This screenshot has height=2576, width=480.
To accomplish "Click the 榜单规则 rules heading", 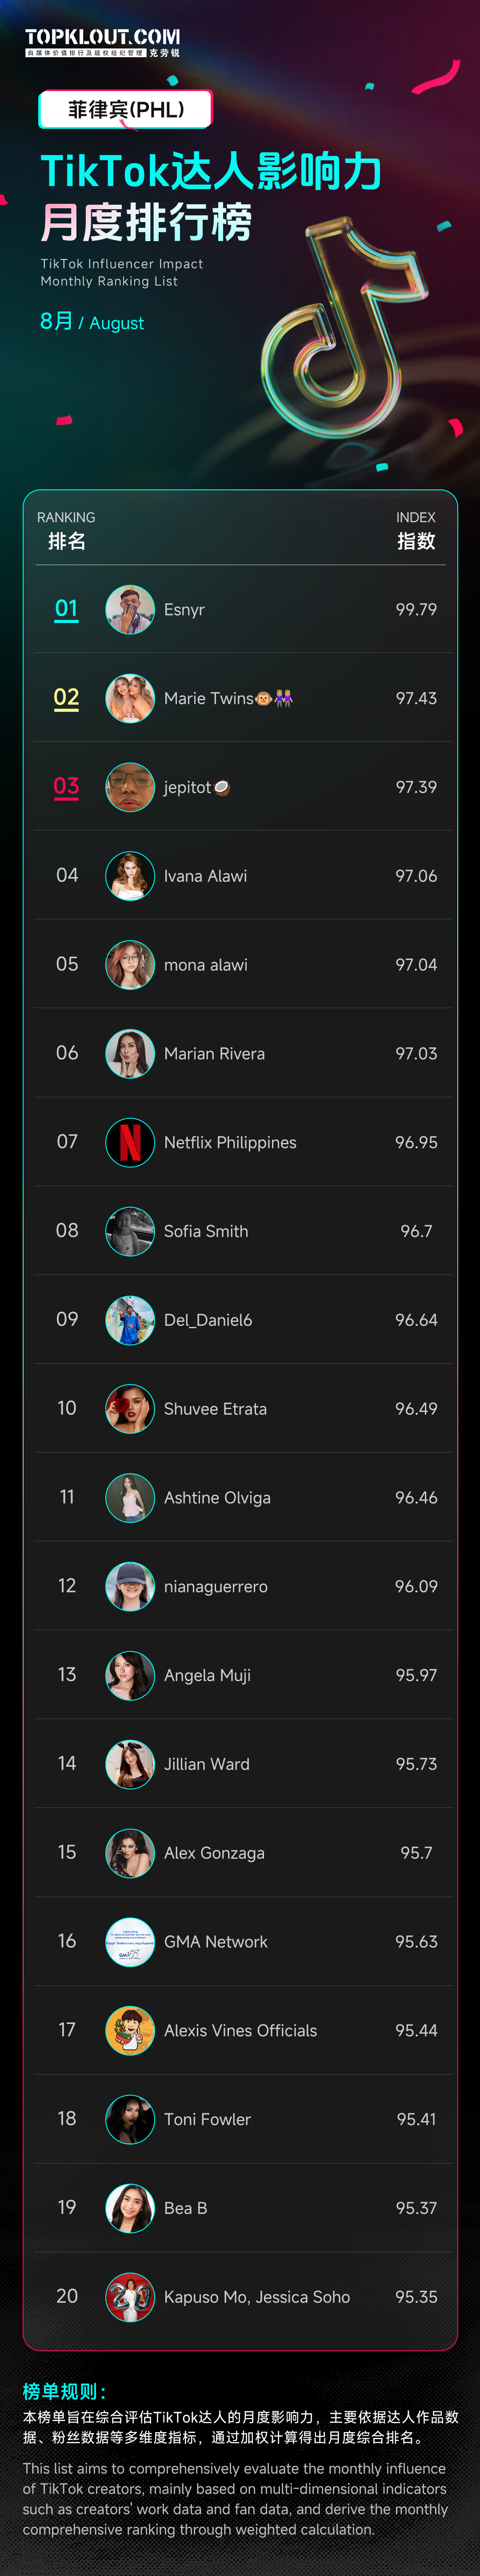I will coord(64,2391).
